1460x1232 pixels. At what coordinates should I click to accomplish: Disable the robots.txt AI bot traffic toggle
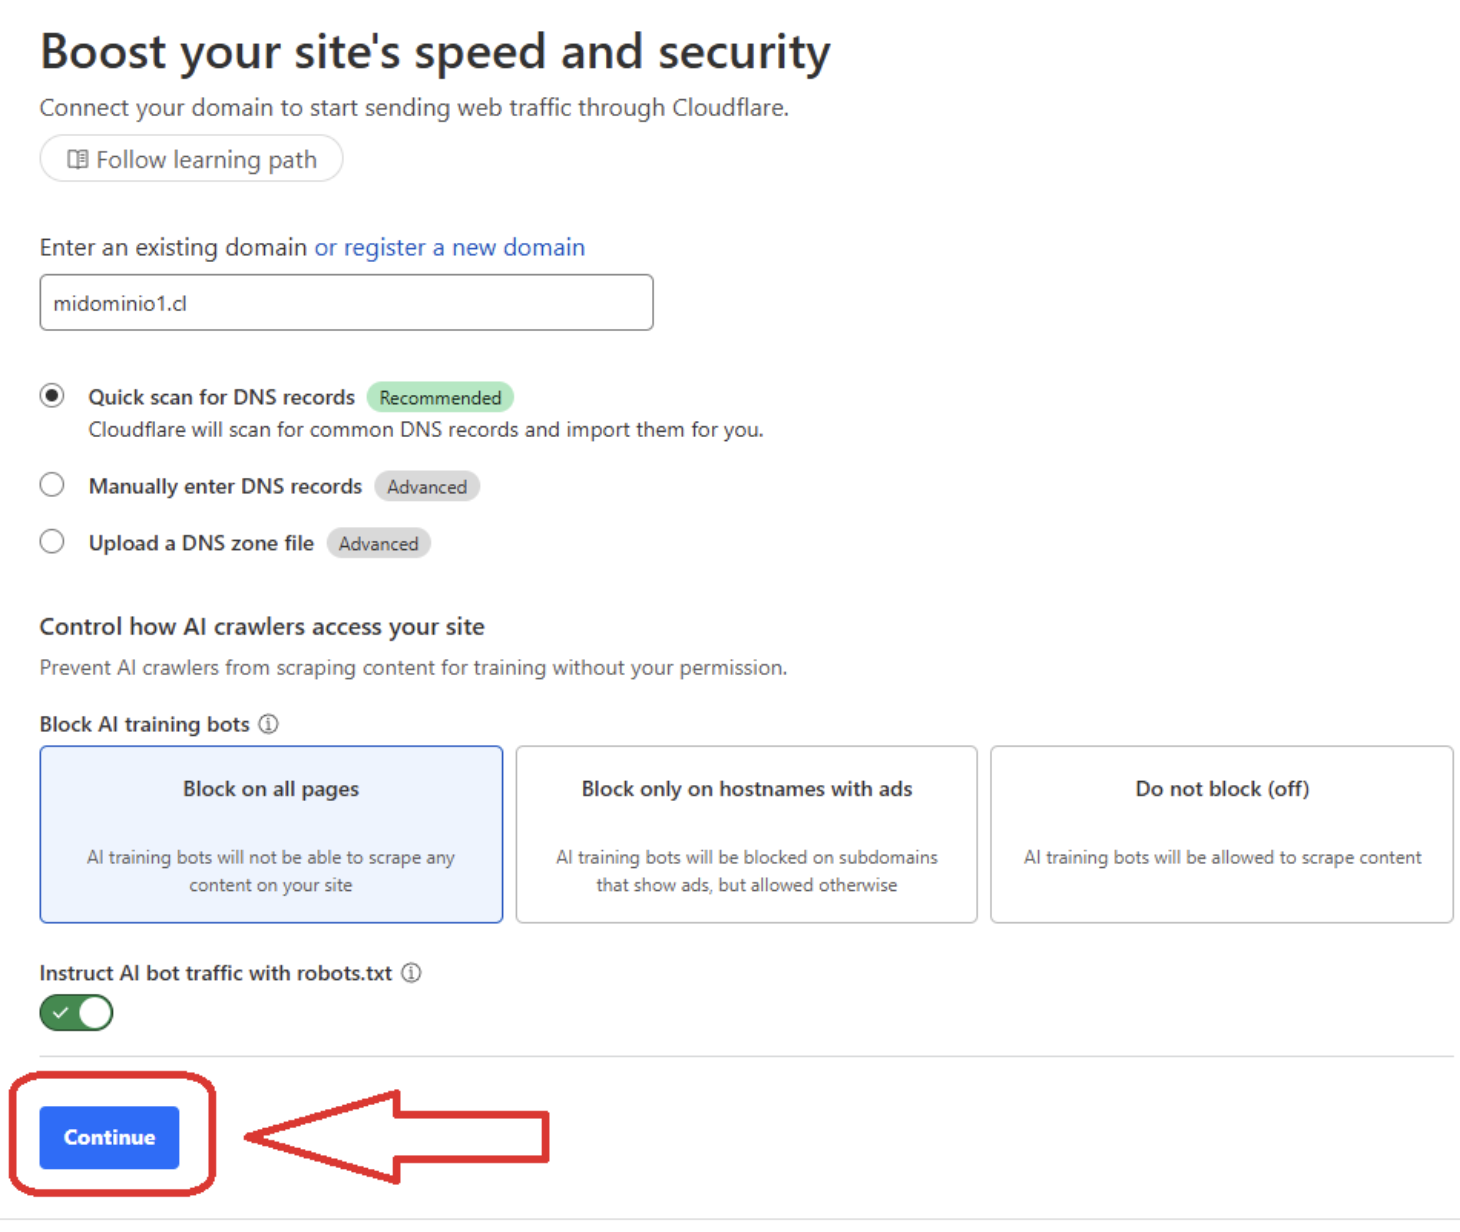click(77, 1013)
